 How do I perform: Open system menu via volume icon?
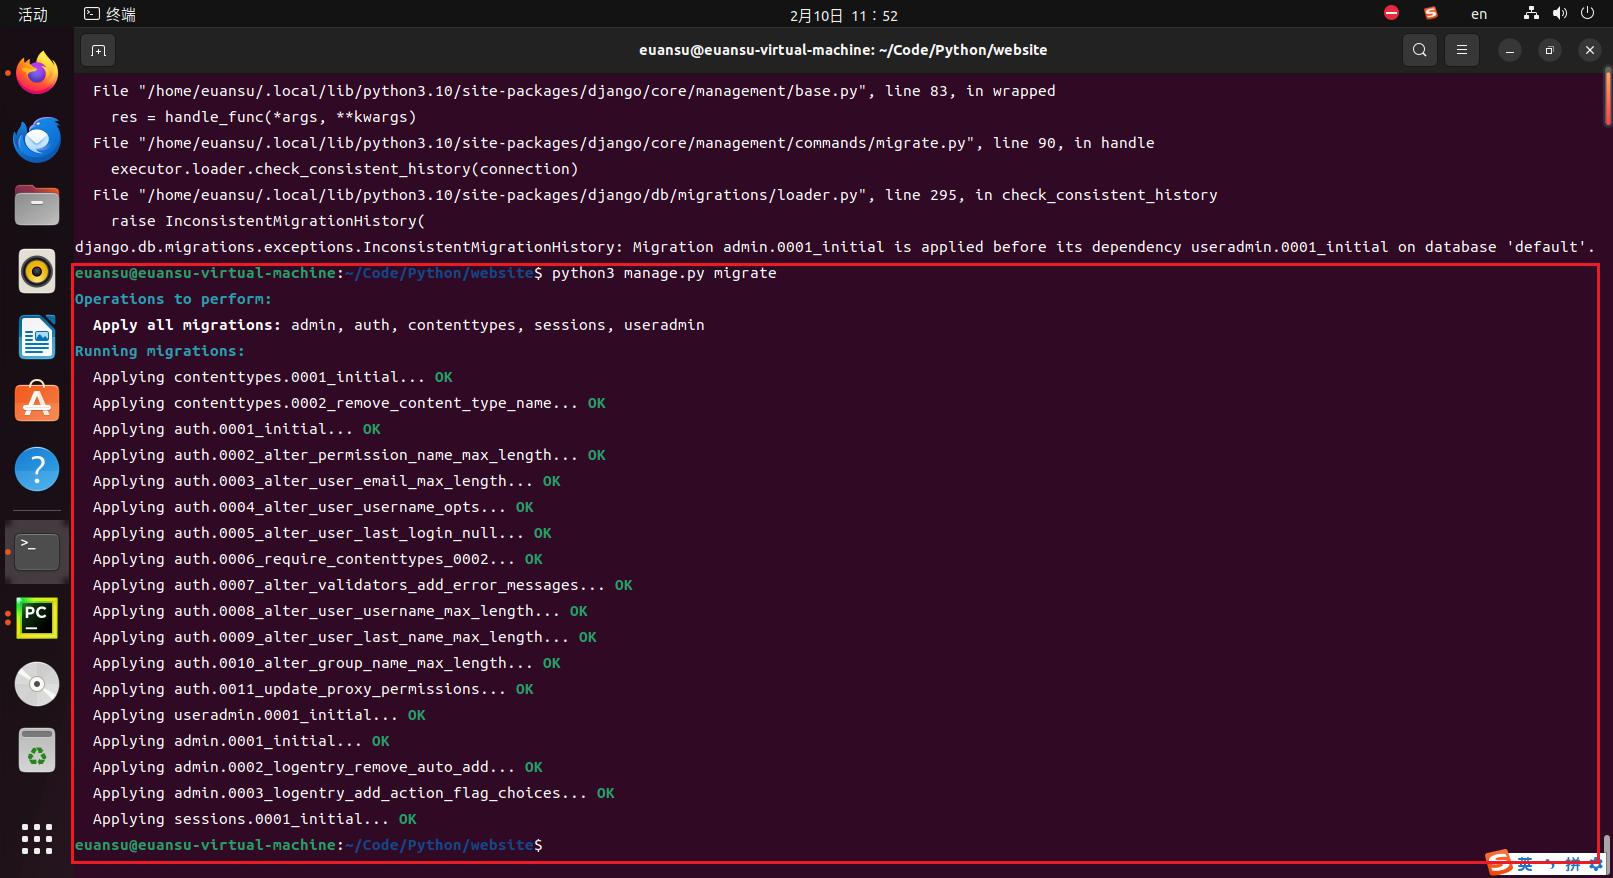(x=1559, y=14)
